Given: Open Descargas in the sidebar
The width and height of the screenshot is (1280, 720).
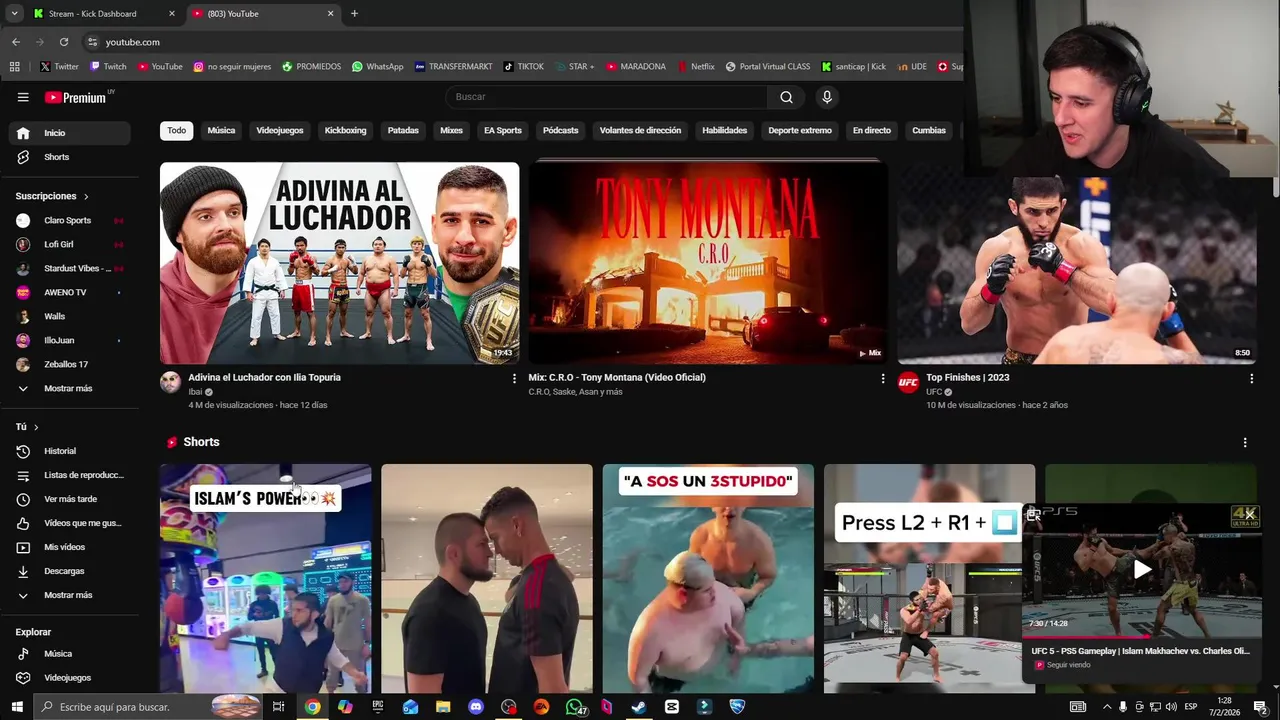Looking at the screenshot, I should 69,571.
